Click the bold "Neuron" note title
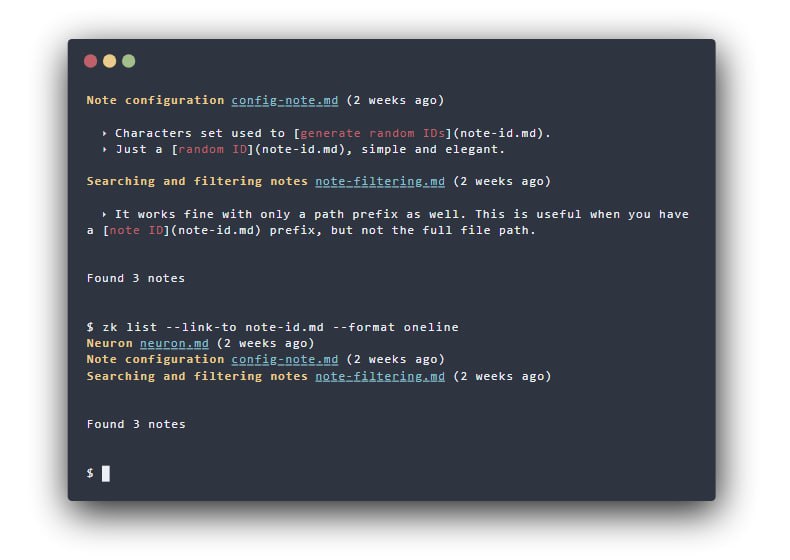This screenshot has height=560, width=790. pyautogui.click(x=109, y=343)
